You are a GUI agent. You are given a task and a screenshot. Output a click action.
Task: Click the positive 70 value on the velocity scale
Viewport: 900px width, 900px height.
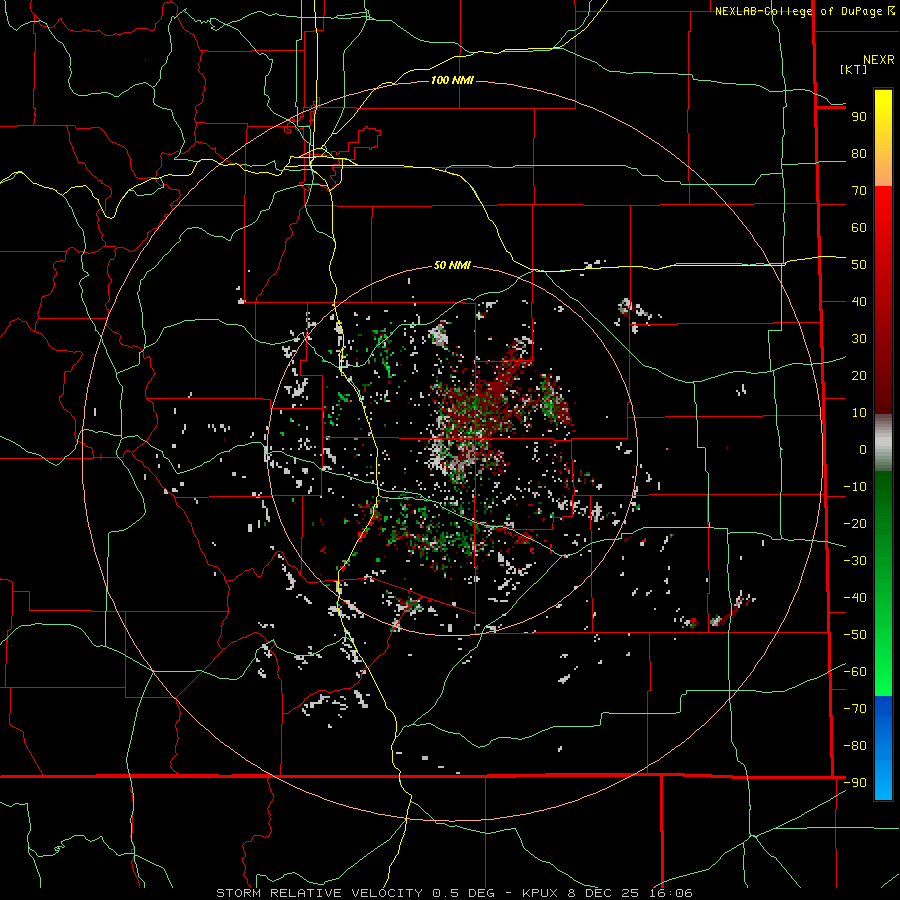click(859, 191)
